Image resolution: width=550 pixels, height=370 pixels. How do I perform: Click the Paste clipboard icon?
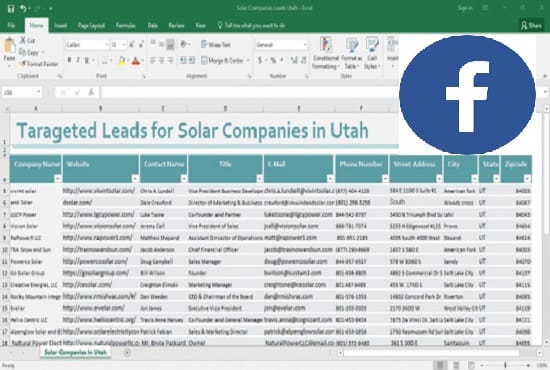coord(9,46)
